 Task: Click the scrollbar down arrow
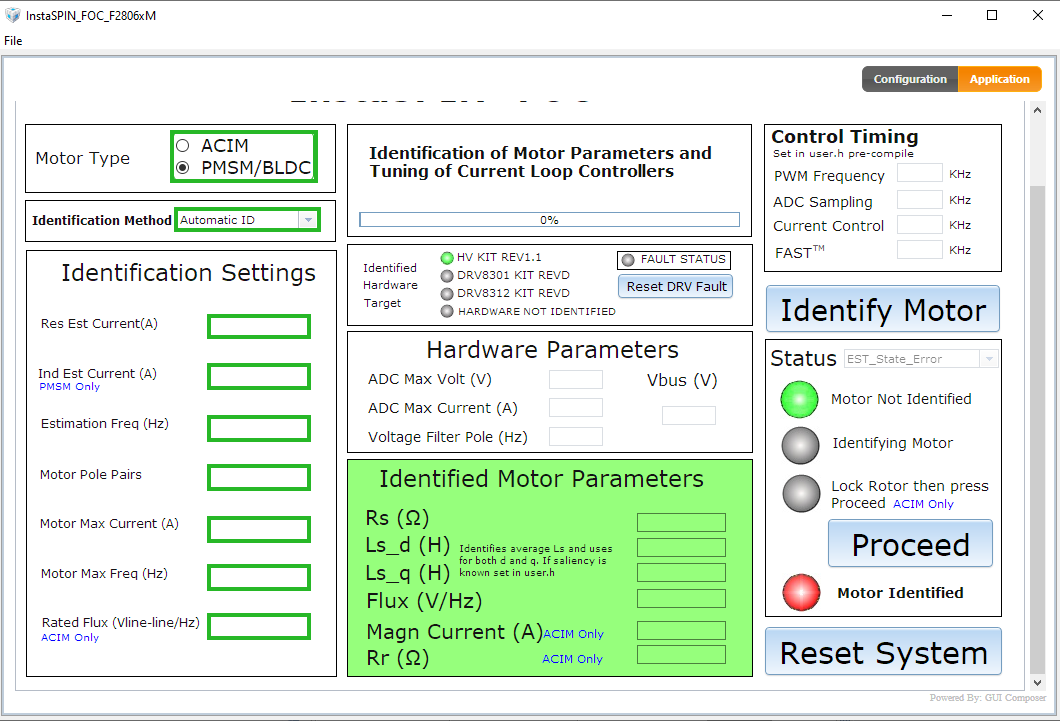click(x=1037, y=682)
